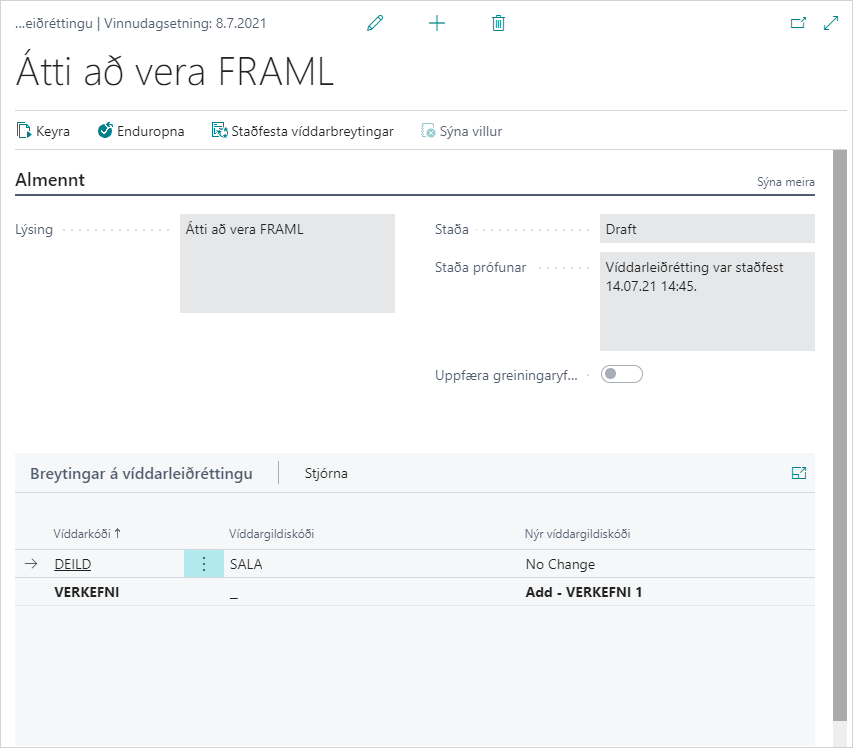
Task: Expand page to full screen icon
Action: point(831,23)
